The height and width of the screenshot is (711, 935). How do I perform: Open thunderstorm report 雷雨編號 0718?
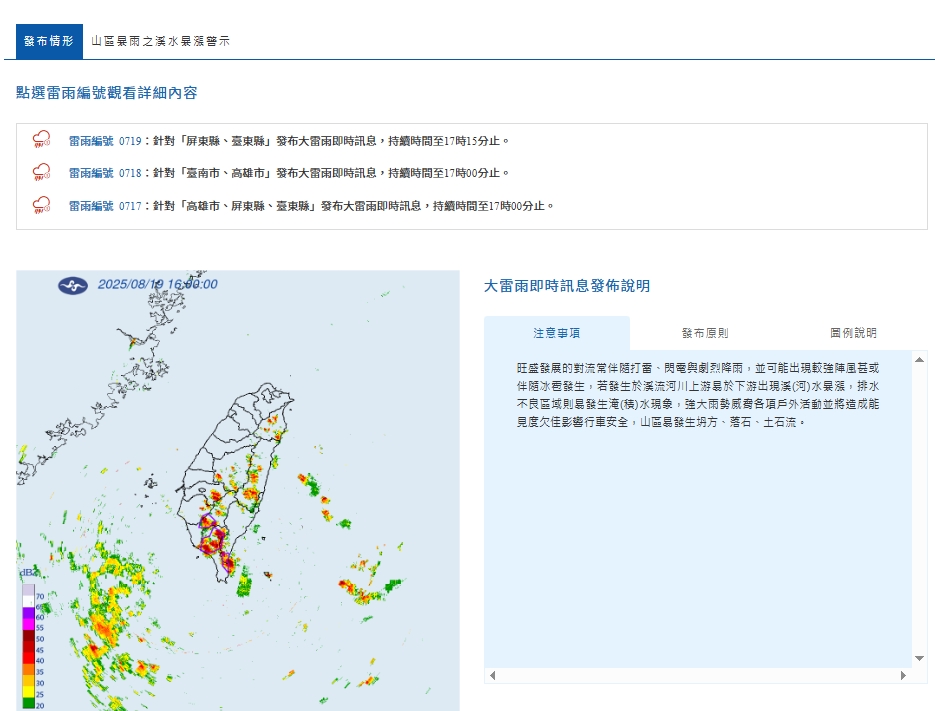click(105, 173)
